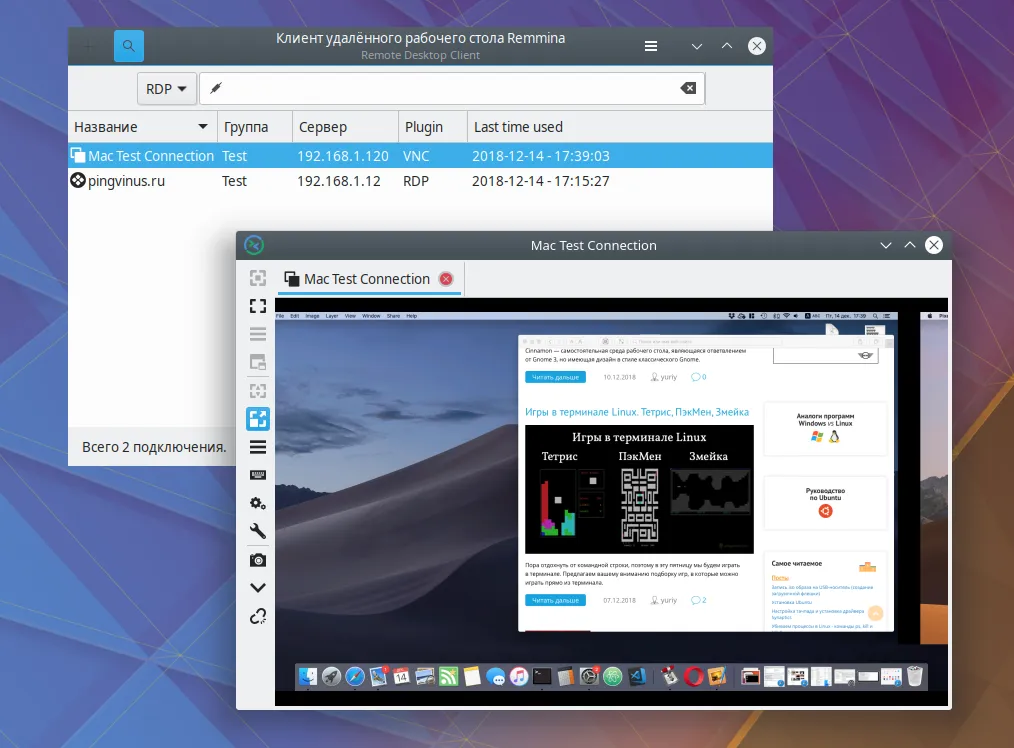Toggle keyboard capture for the remote session
Viewport: 1014px width, 748px height.
click(x=258, y=474)
